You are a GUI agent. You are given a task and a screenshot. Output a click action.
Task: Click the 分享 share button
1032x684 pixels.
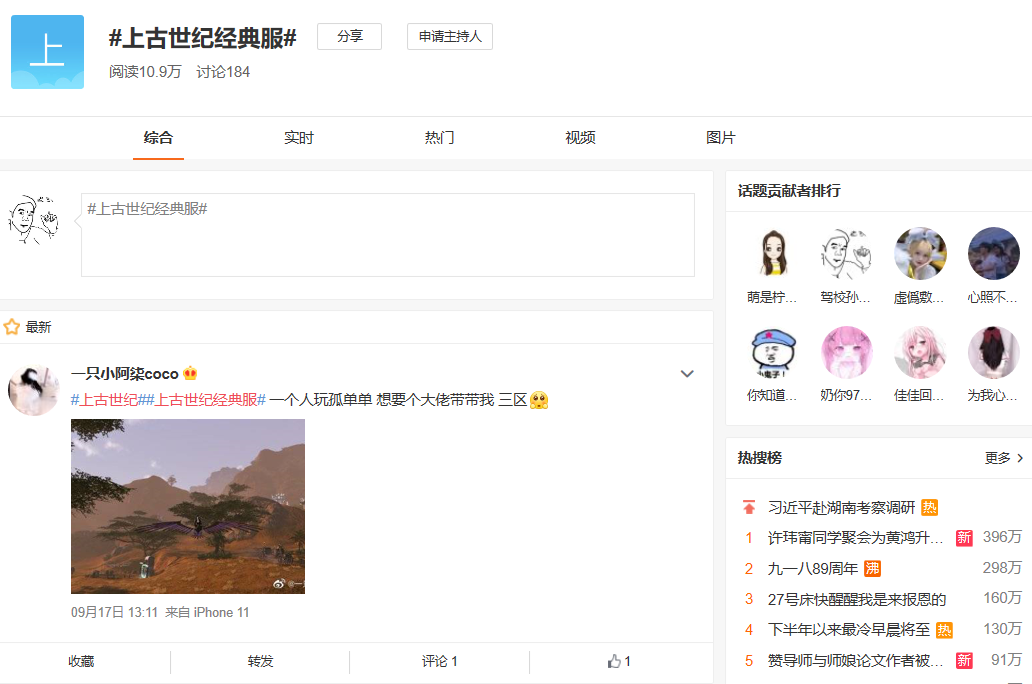(x=349, y=36)
